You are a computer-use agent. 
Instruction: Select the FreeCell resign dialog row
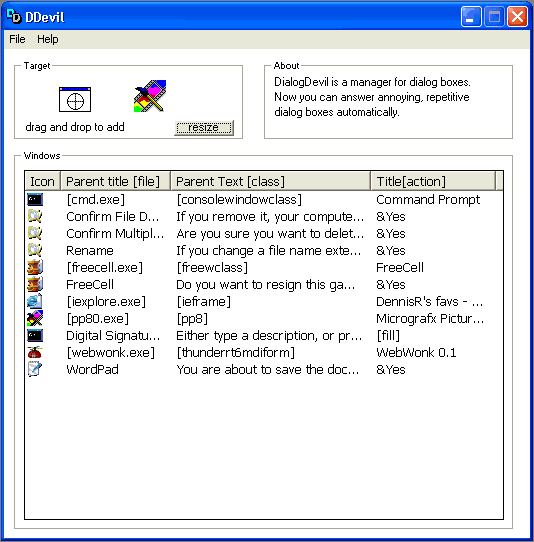(264, 284)
